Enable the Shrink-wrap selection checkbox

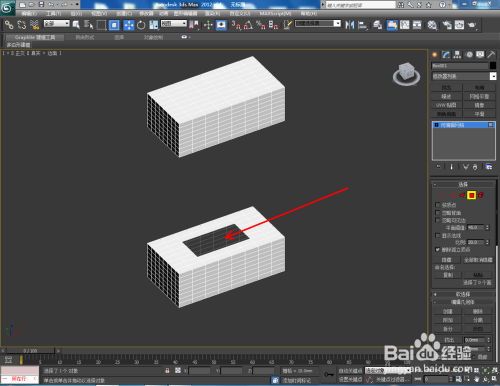tap(438, 235)
